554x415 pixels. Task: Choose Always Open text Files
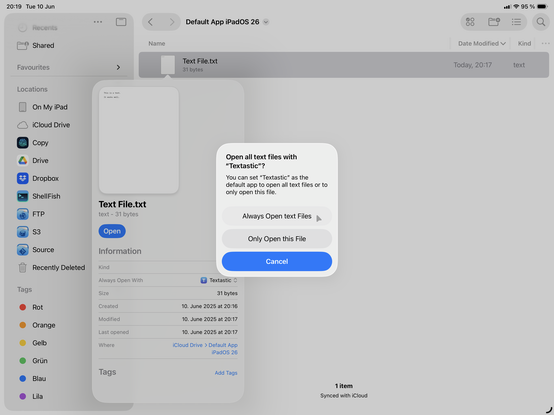click(x=277, y=216)
